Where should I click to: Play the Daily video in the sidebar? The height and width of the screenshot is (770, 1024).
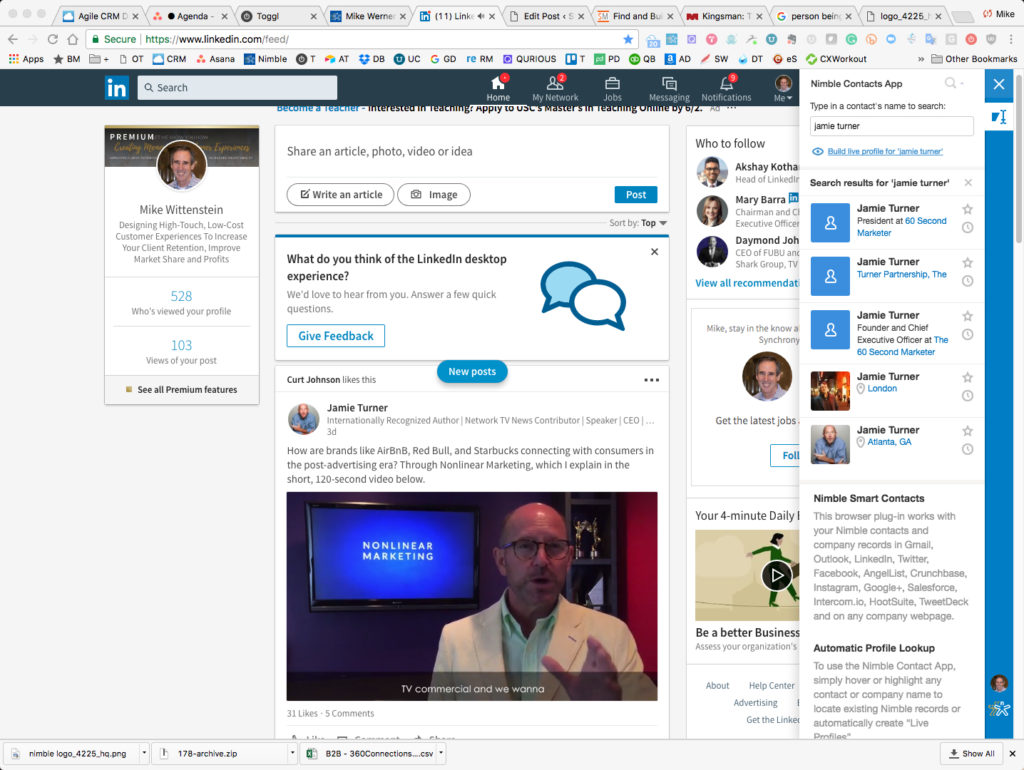click(x=776, y=575)
